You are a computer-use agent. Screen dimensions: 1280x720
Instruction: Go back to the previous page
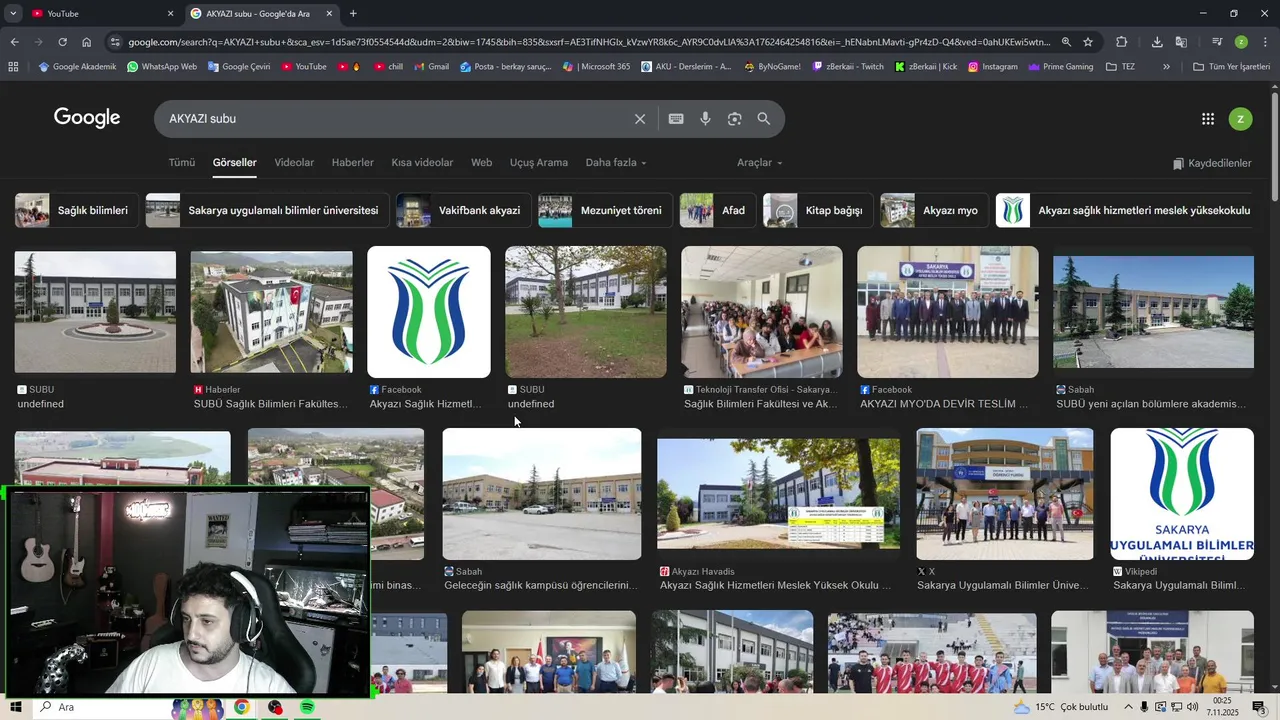pyautogui.click(x=14, y=42)
